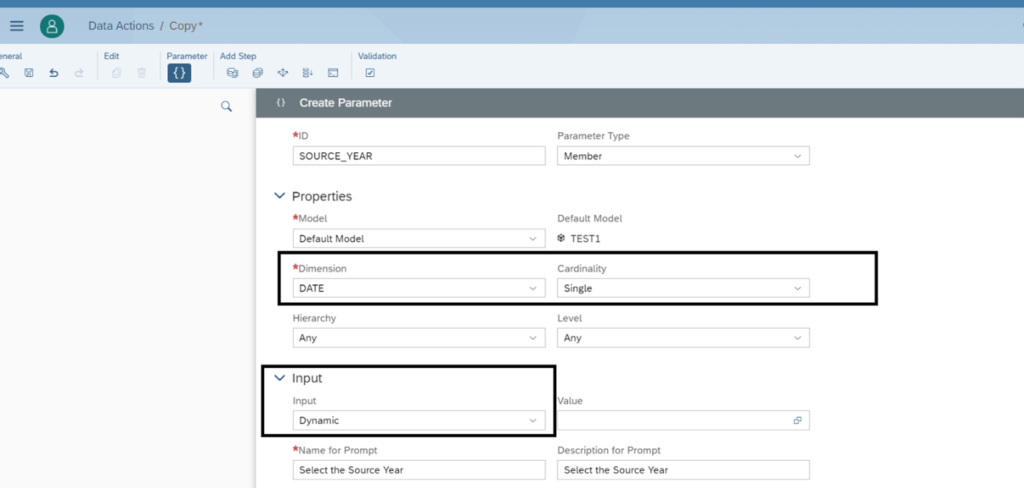The image size is (1024, 488).
Task: Click the Add Step toolbar group label
Action: point(238,56)
